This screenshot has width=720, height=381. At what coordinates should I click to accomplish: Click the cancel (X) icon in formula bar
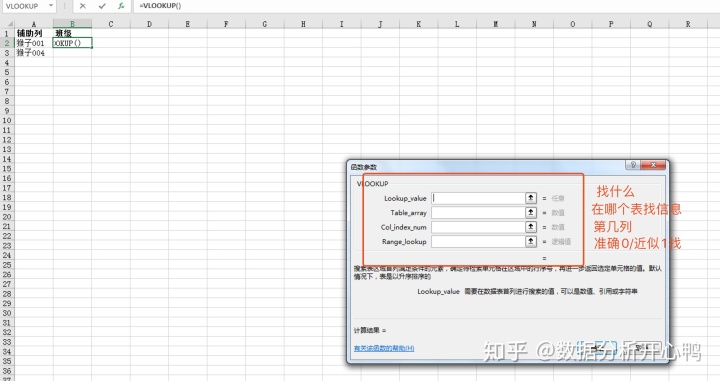coord(83,6)
